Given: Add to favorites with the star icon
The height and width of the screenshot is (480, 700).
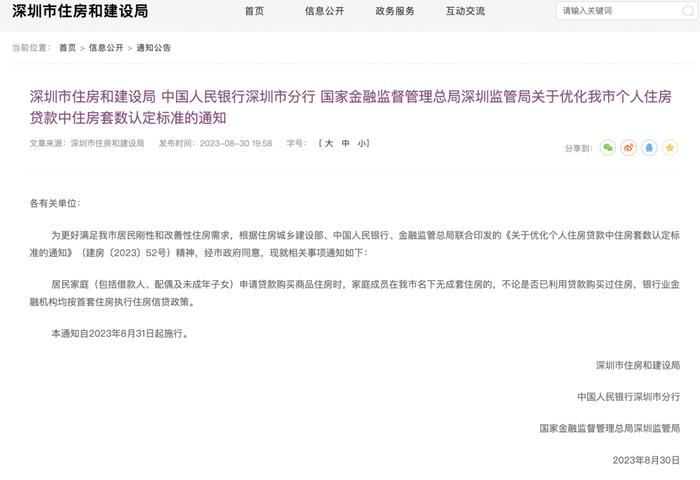Looking at the screenshot, I should tap(670, 148).
